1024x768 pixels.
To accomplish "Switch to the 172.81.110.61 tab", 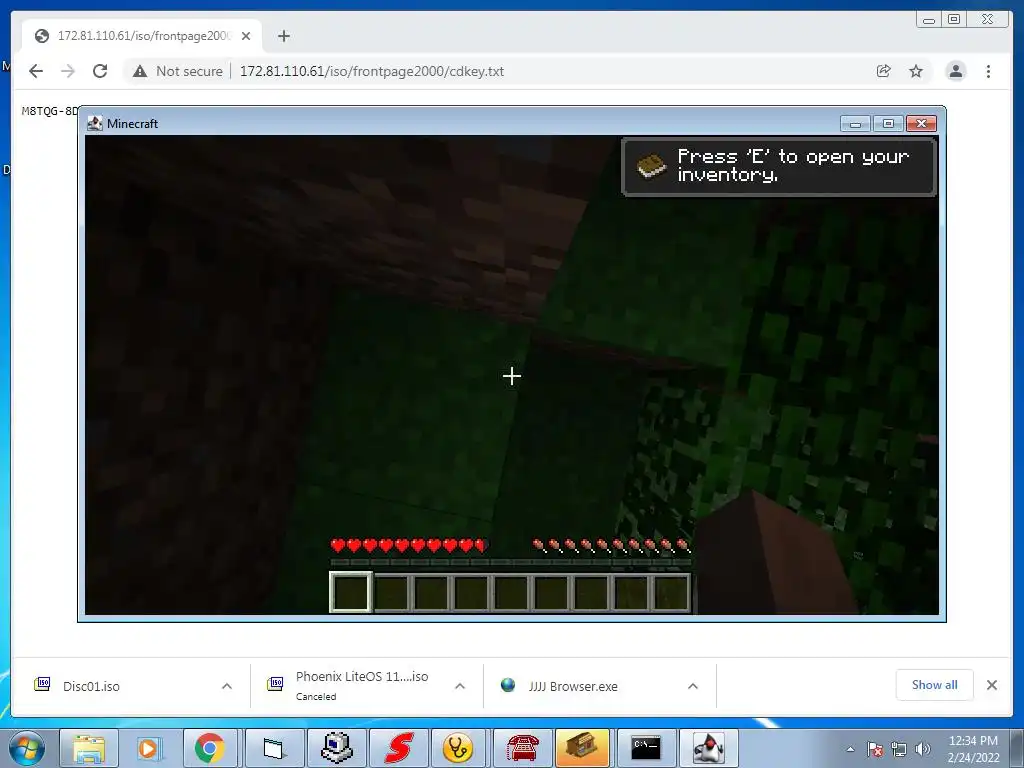I will coord(142,36).
